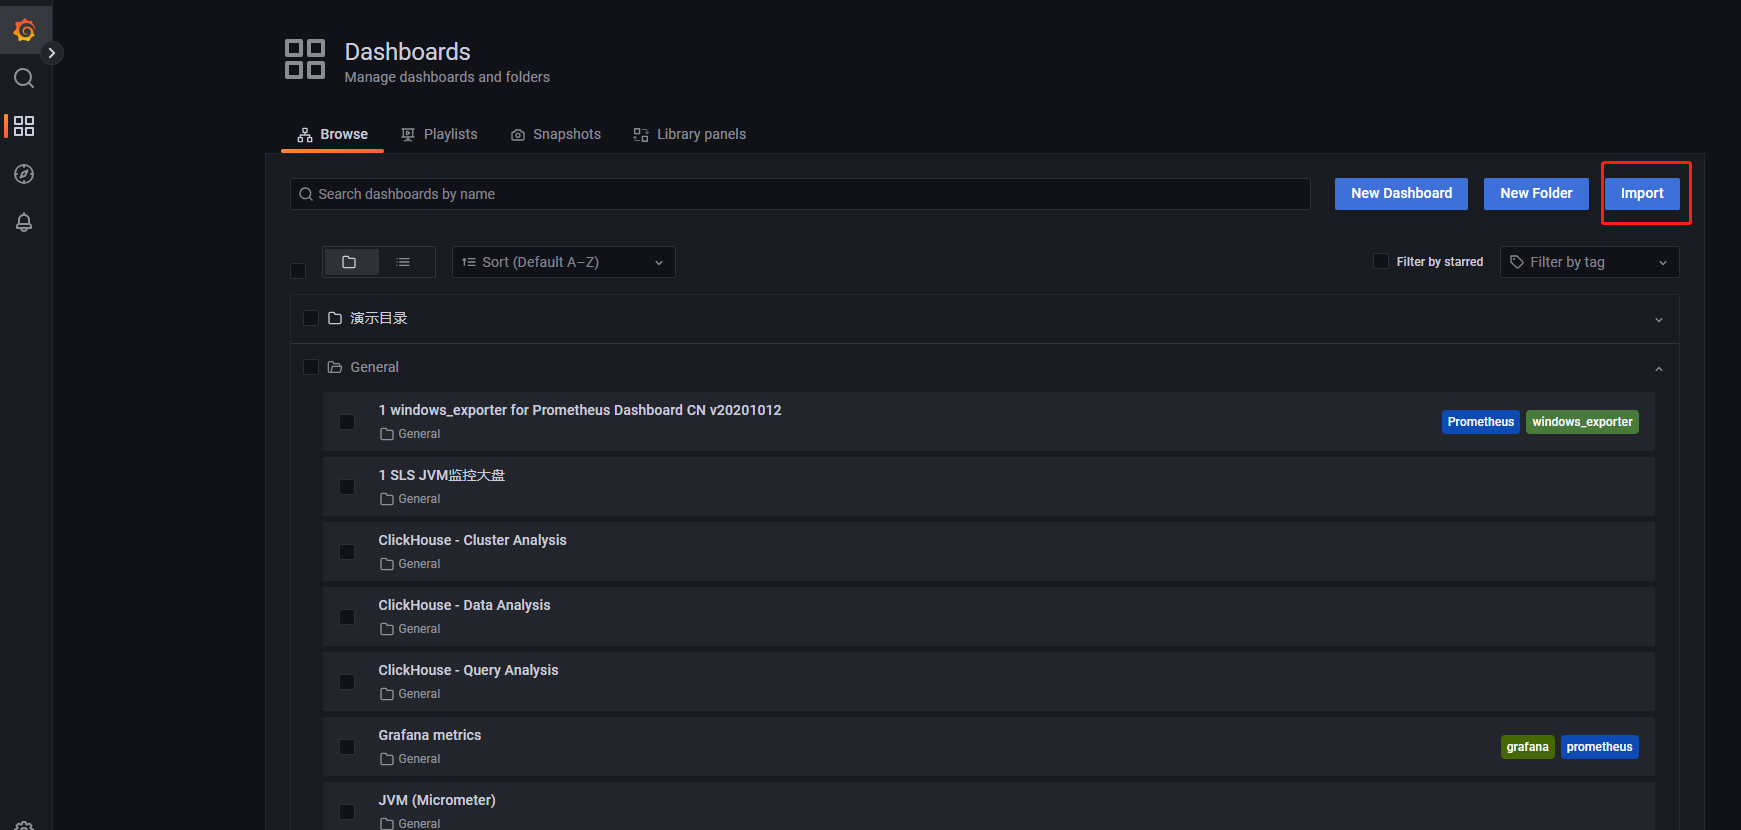1741x830 pixels.
Task: Open the Alerting bell icon
Action: click(x=24, y=222)
